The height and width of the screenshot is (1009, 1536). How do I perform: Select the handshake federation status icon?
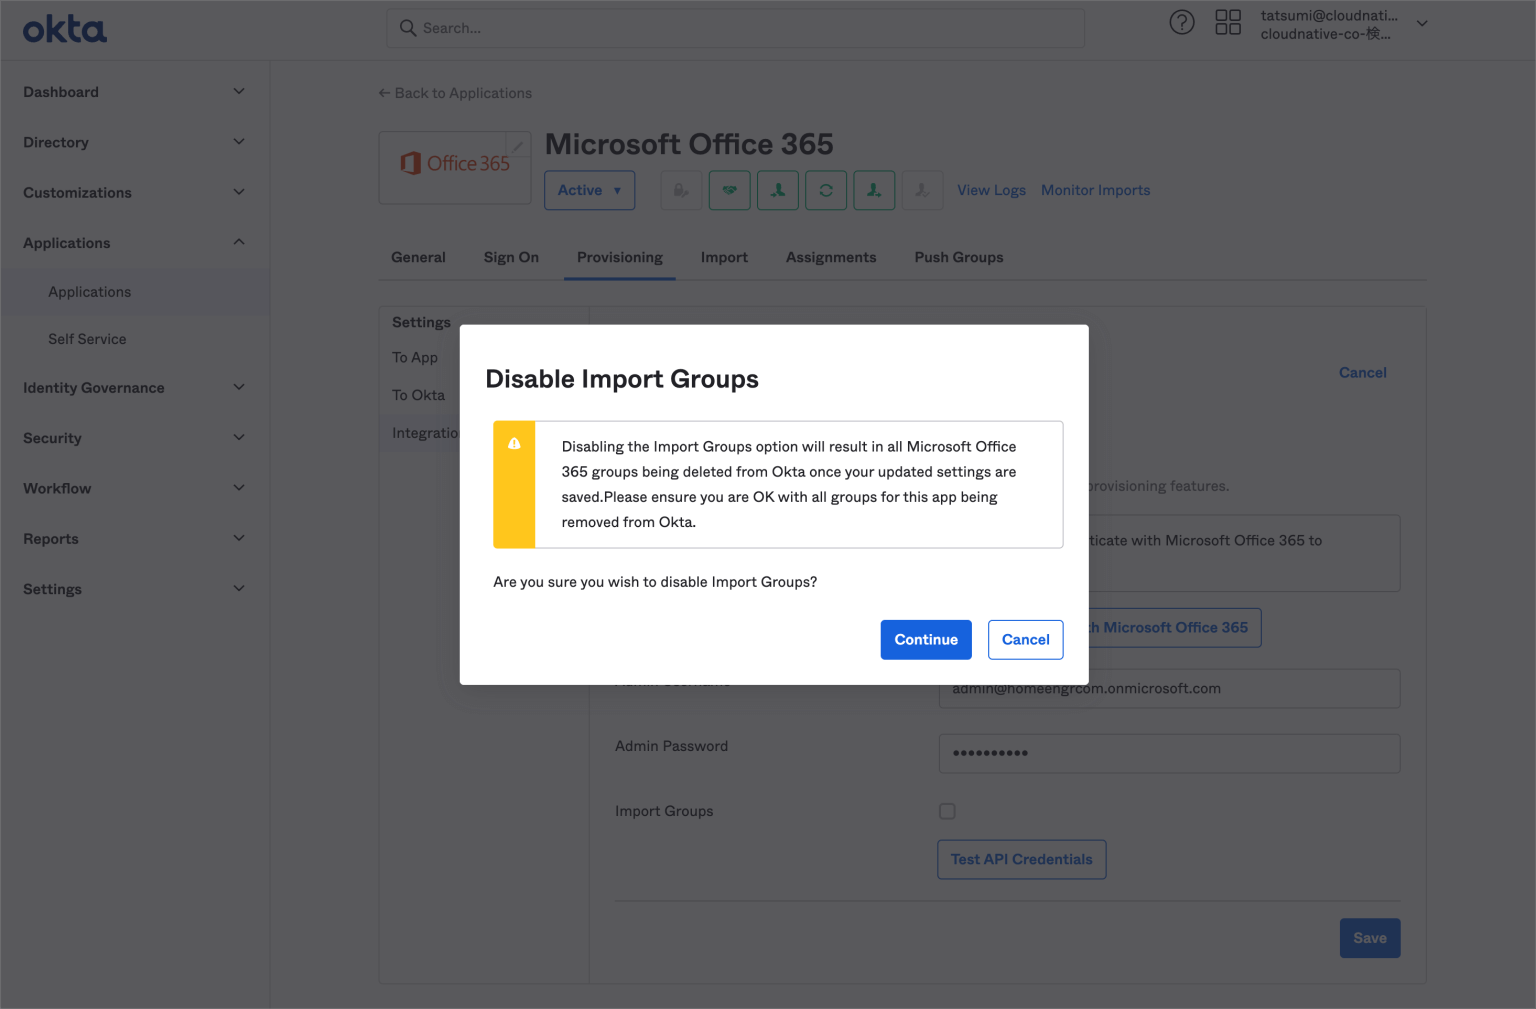[x=729, y=190]
